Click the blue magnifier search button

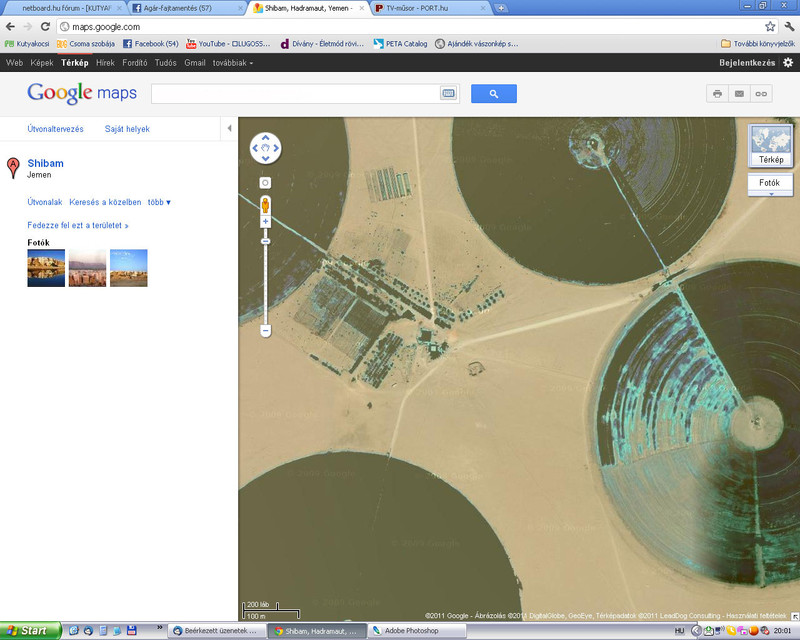click(x=493, y=94)
